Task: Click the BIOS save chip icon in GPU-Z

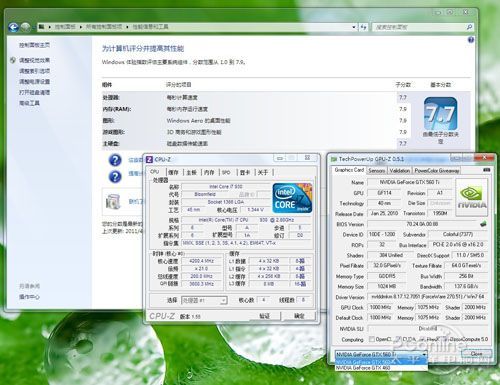Action: [483, 224]
